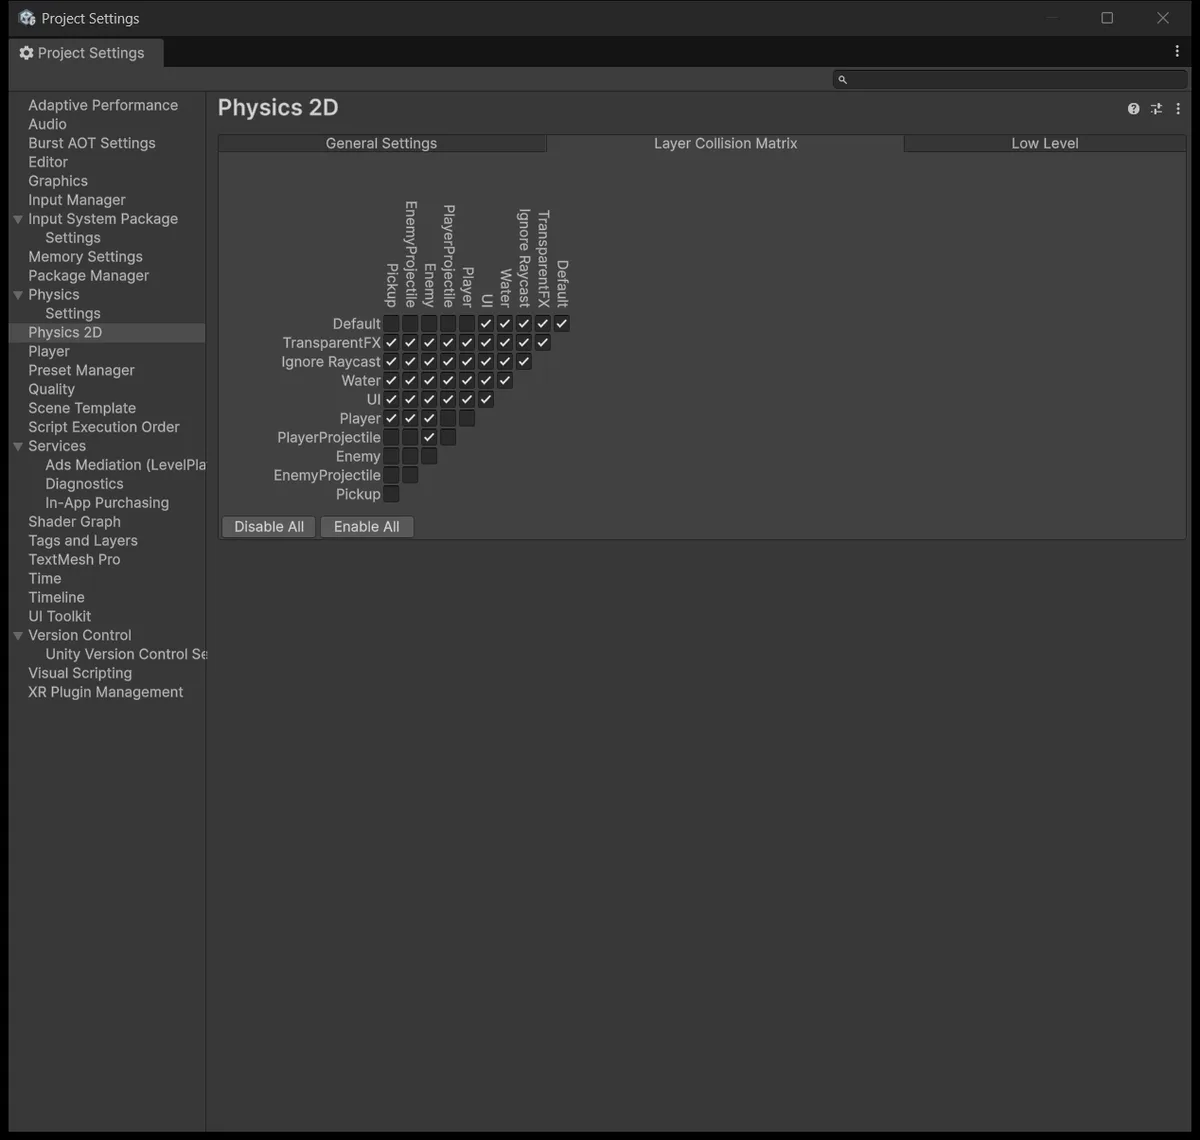Open Diagnostics under Services
Screen dimensions: 1200x1140
84,484
